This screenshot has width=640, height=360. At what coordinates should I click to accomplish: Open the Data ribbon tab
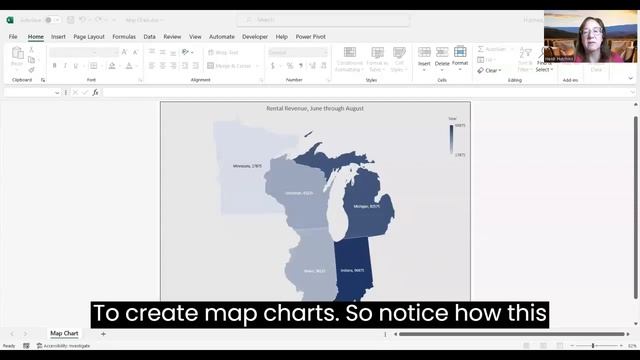pyautogui.click(x=149, y=37)
